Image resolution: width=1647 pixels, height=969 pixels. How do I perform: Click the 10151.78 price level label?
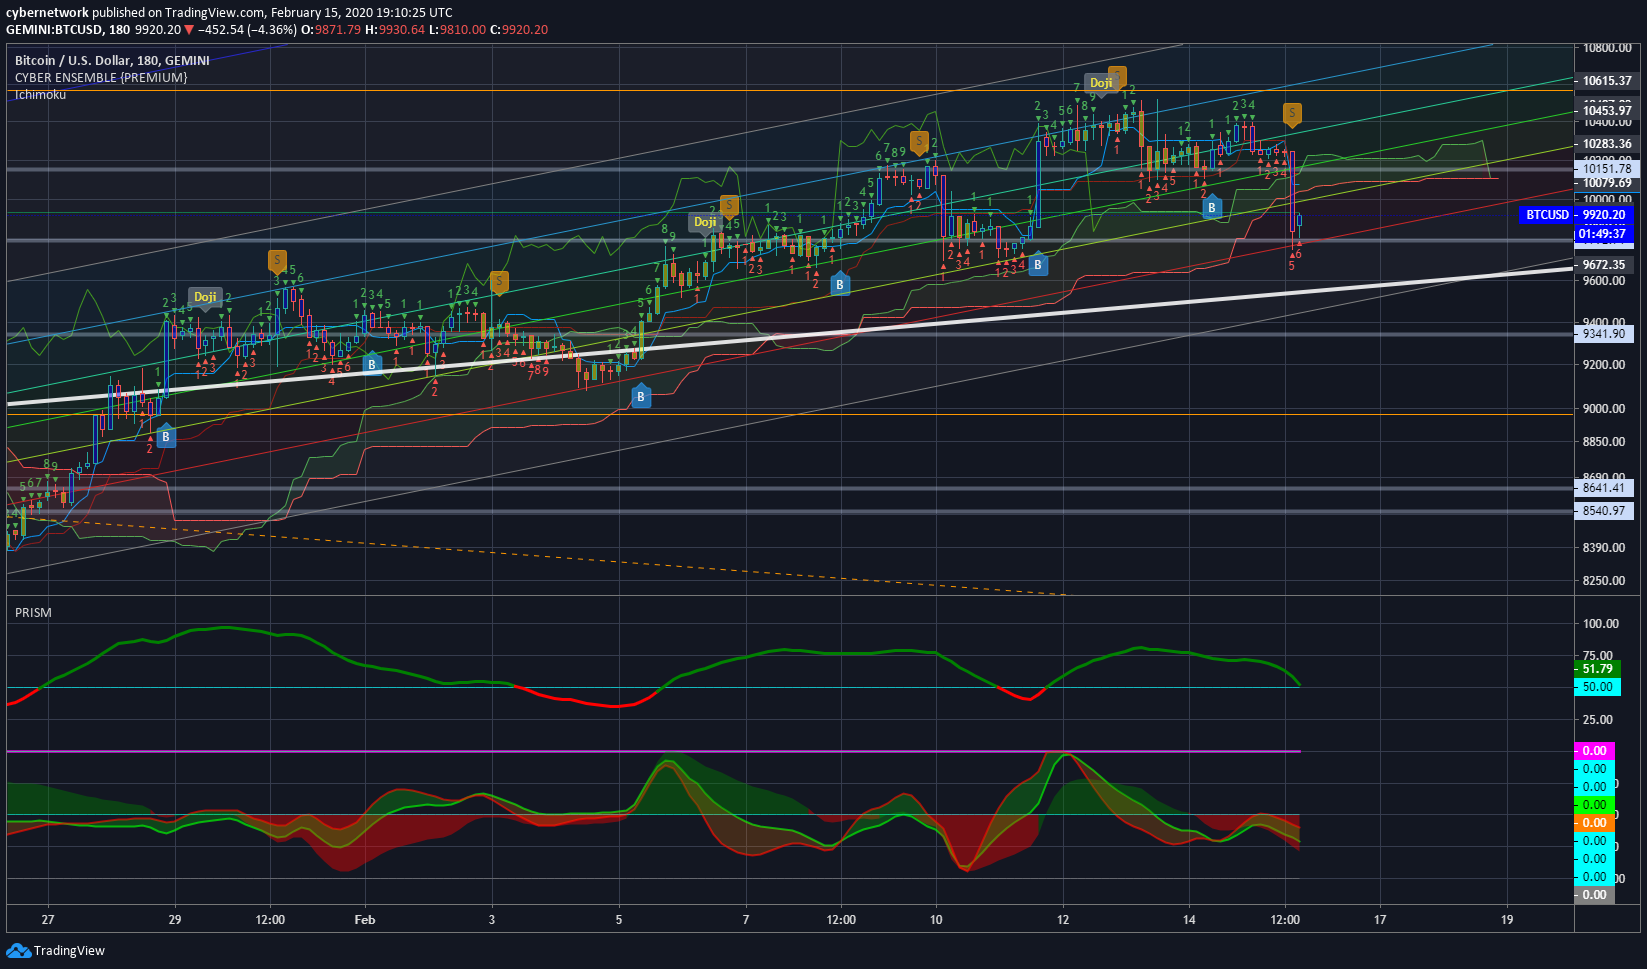(1605, 169)
